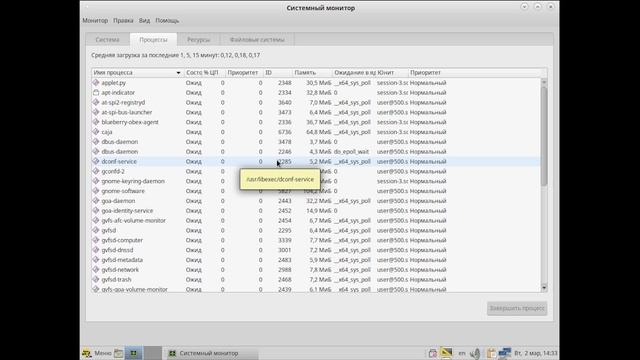The image size is (640, 360).
Task: Switch to the Система tab
Action: [x=107, y=40]
